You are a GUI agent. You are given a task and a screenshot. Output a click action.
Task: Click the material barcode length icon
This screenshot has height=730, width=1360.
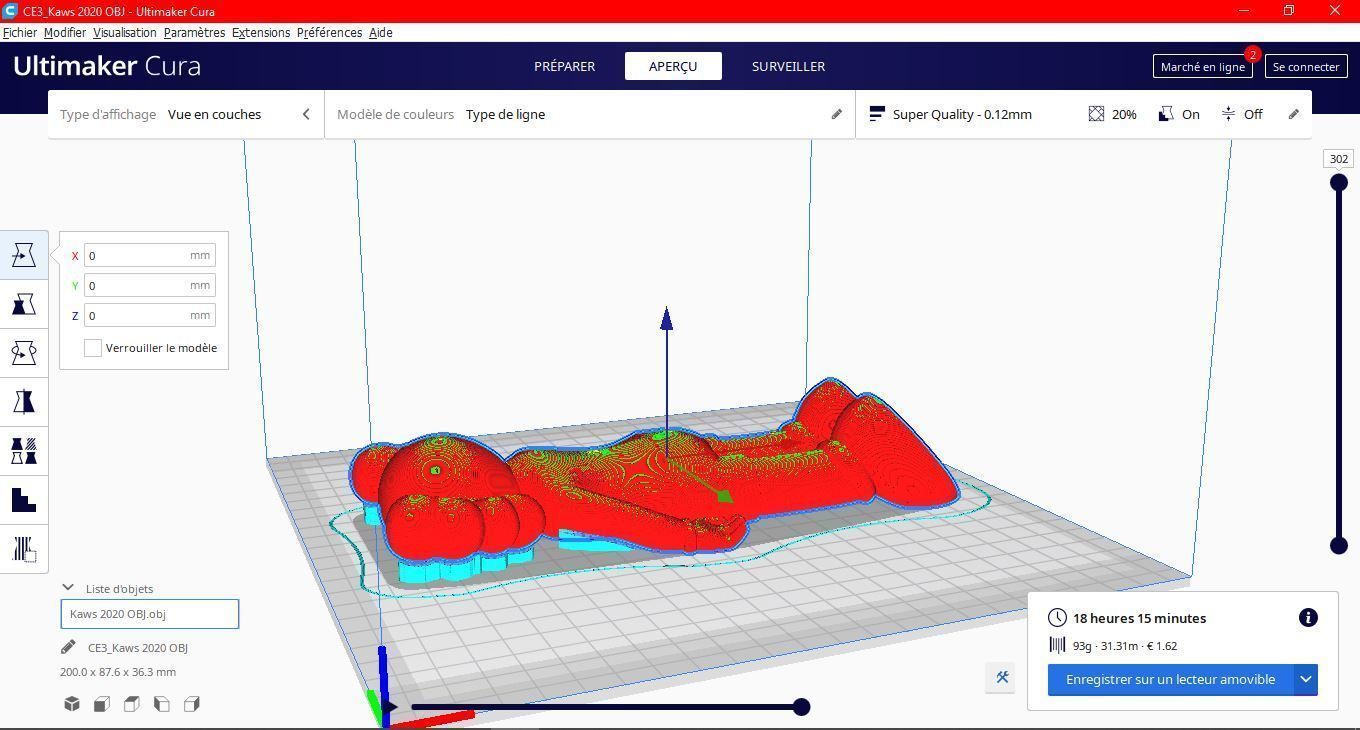click(1057, 646)
